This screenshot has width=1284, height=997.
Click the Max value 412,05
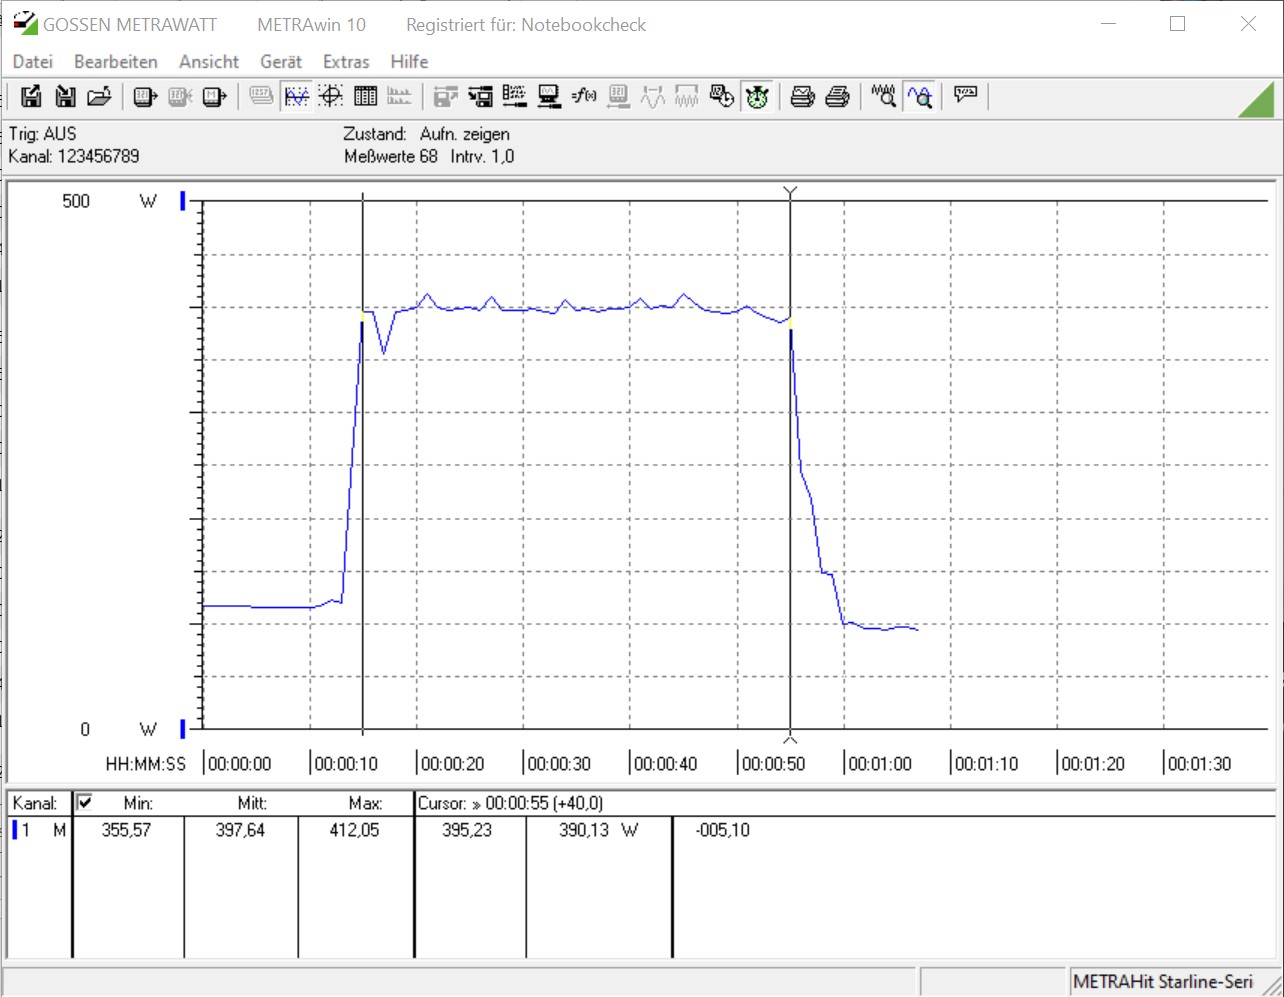pyautogui.click(x=354, y=830)
